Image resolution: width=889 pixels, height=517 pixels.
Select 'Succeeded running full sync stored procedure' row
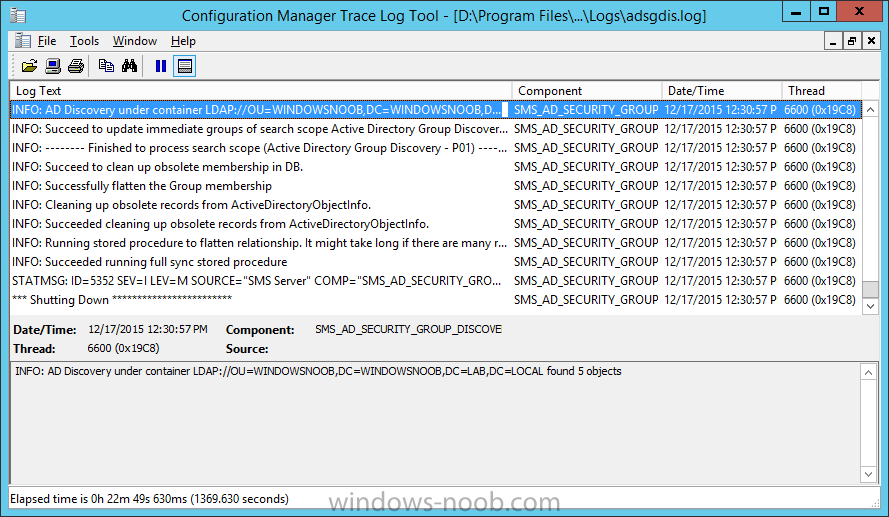tap(435, 262)
